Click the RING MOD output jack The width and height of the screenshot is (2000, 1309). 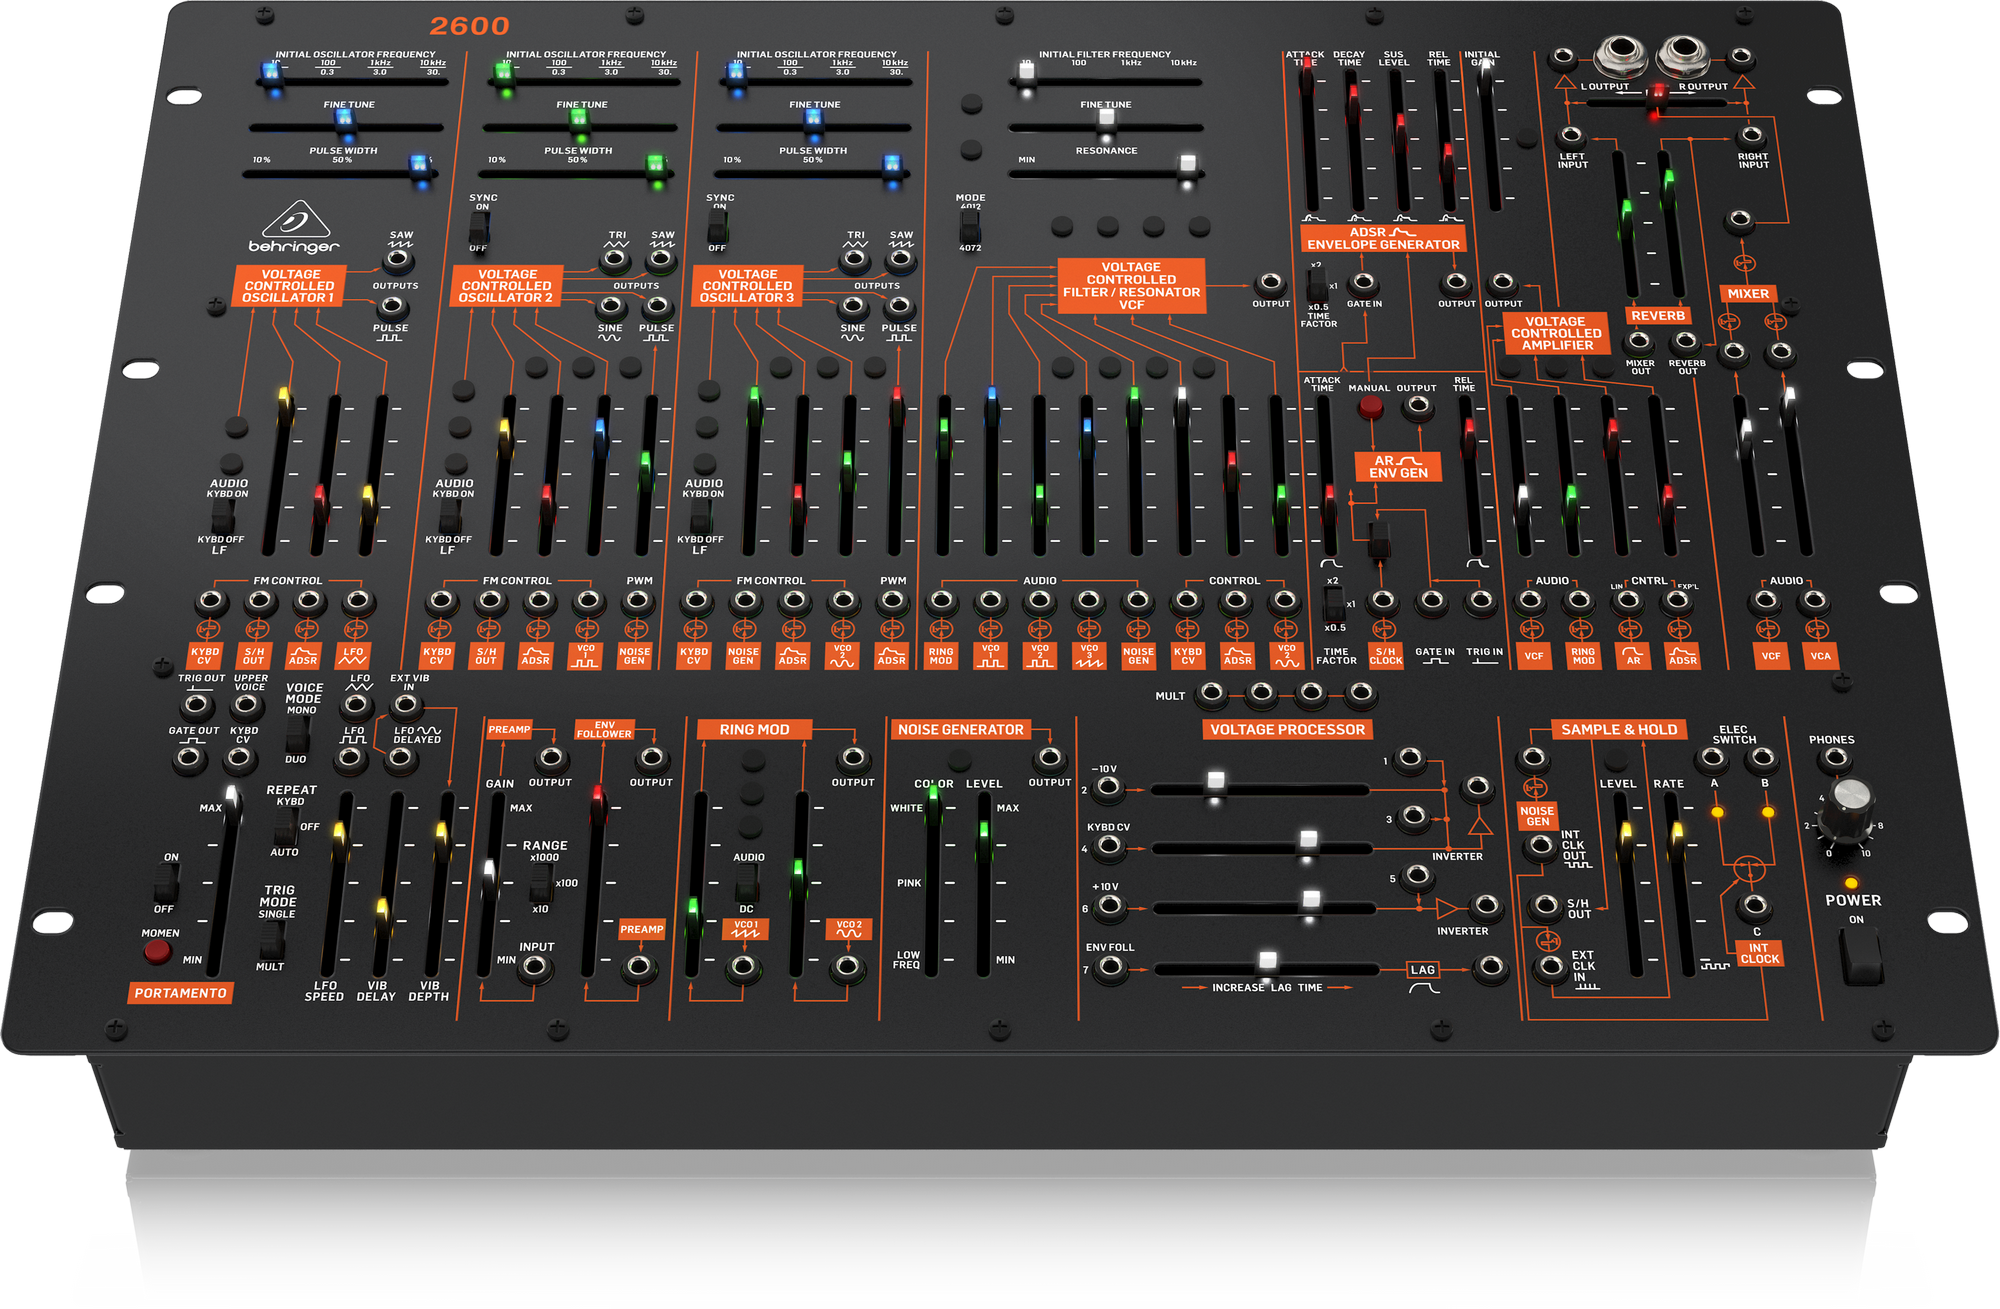(x=853, y=759)
